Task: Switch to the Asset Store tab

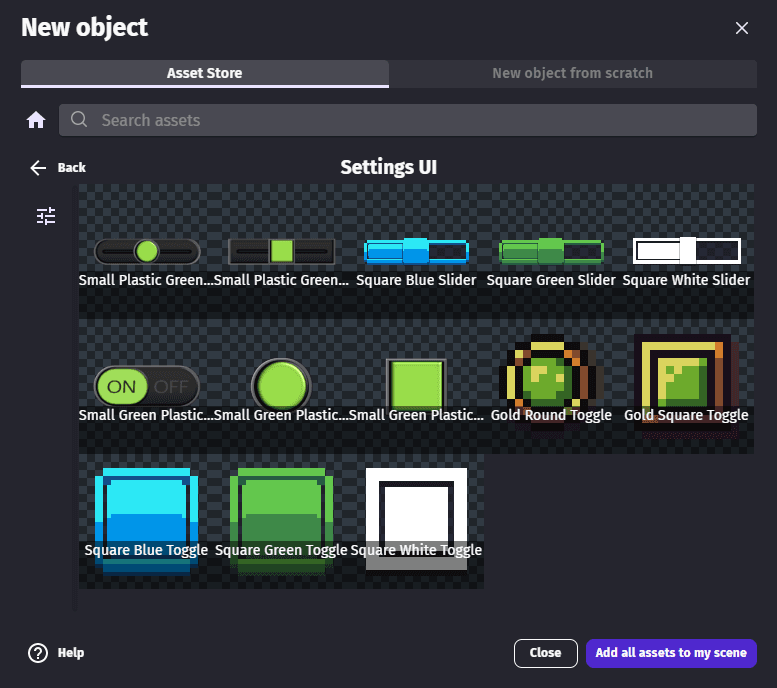Action: 204,73
